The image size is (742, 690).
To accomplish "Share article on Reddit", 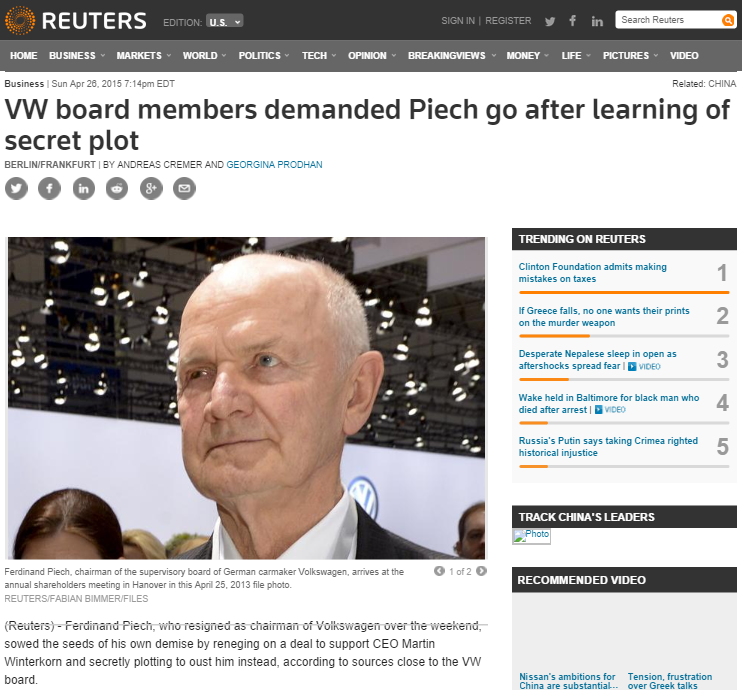I will click(x=117, y=188).
